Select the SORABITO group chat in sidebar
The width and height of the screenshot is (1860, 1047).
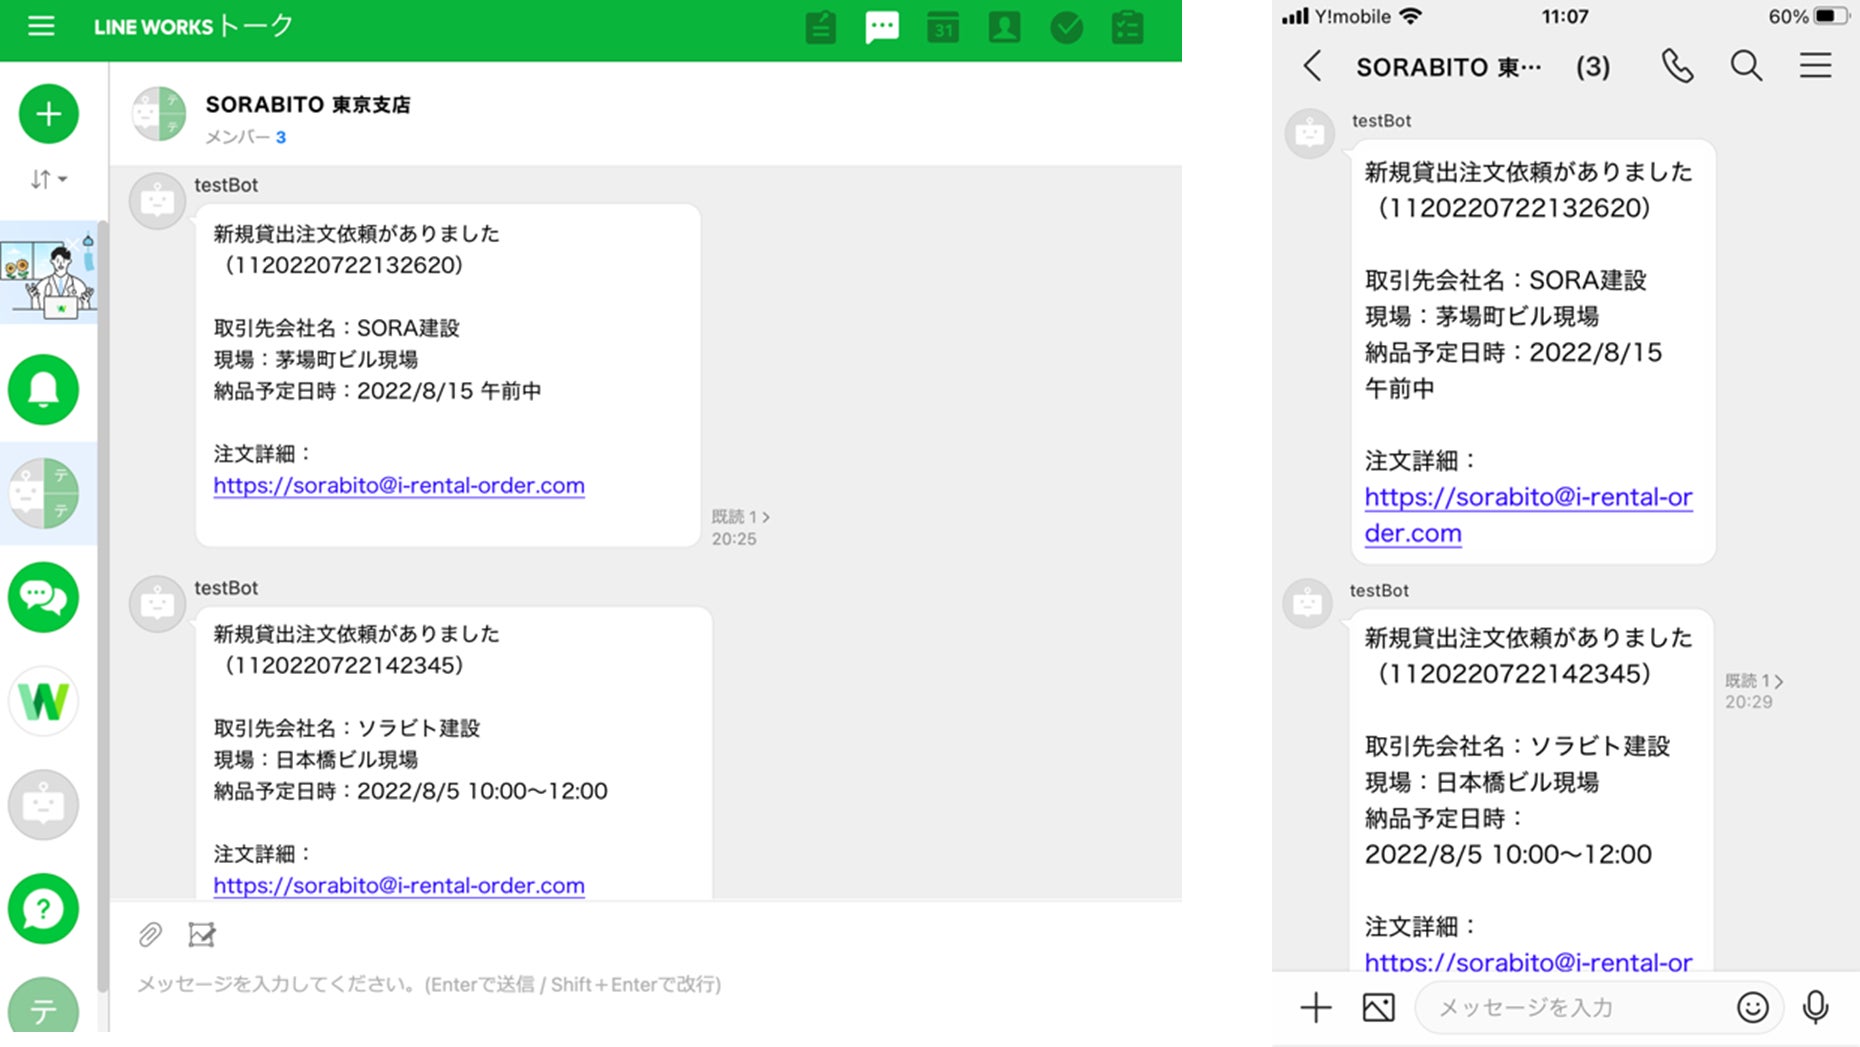point(43,493)
